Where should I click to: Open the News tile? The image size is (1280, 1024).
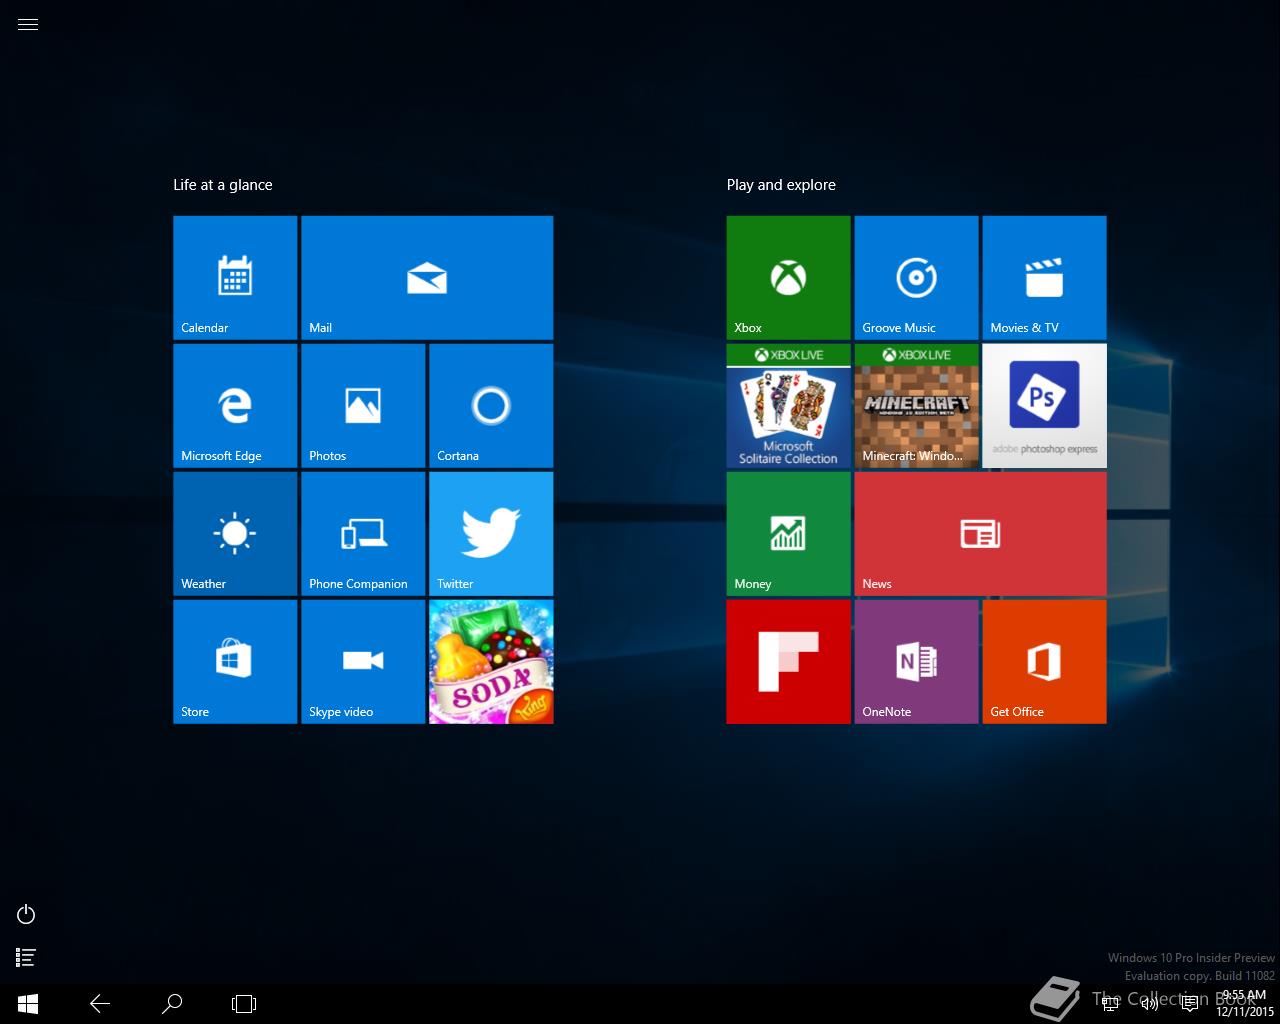tap(981, 534)
